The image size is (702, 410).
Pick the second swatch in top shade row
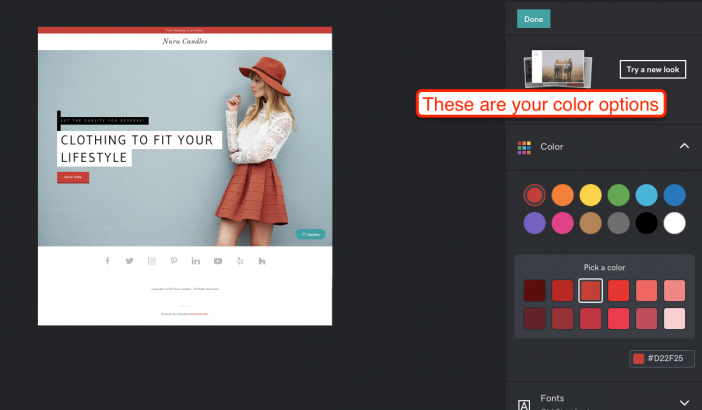562,290
